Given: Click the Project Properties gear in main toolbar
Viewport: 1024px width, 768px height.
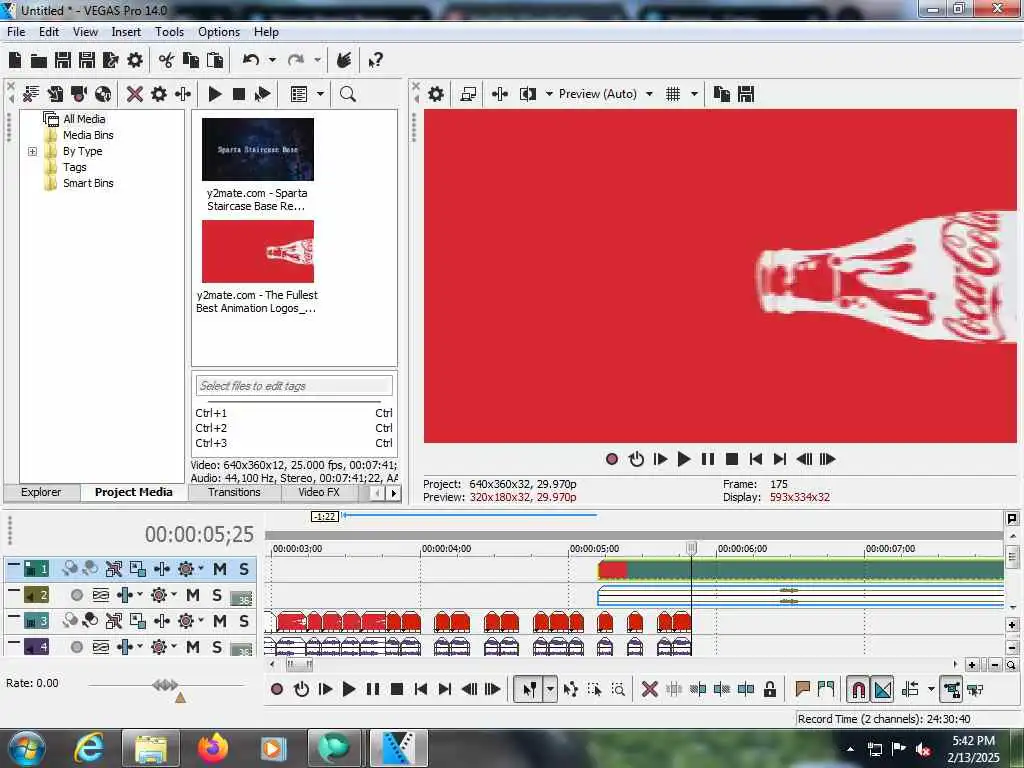Looking at the screenshot, I should click(x=135, y=61).
